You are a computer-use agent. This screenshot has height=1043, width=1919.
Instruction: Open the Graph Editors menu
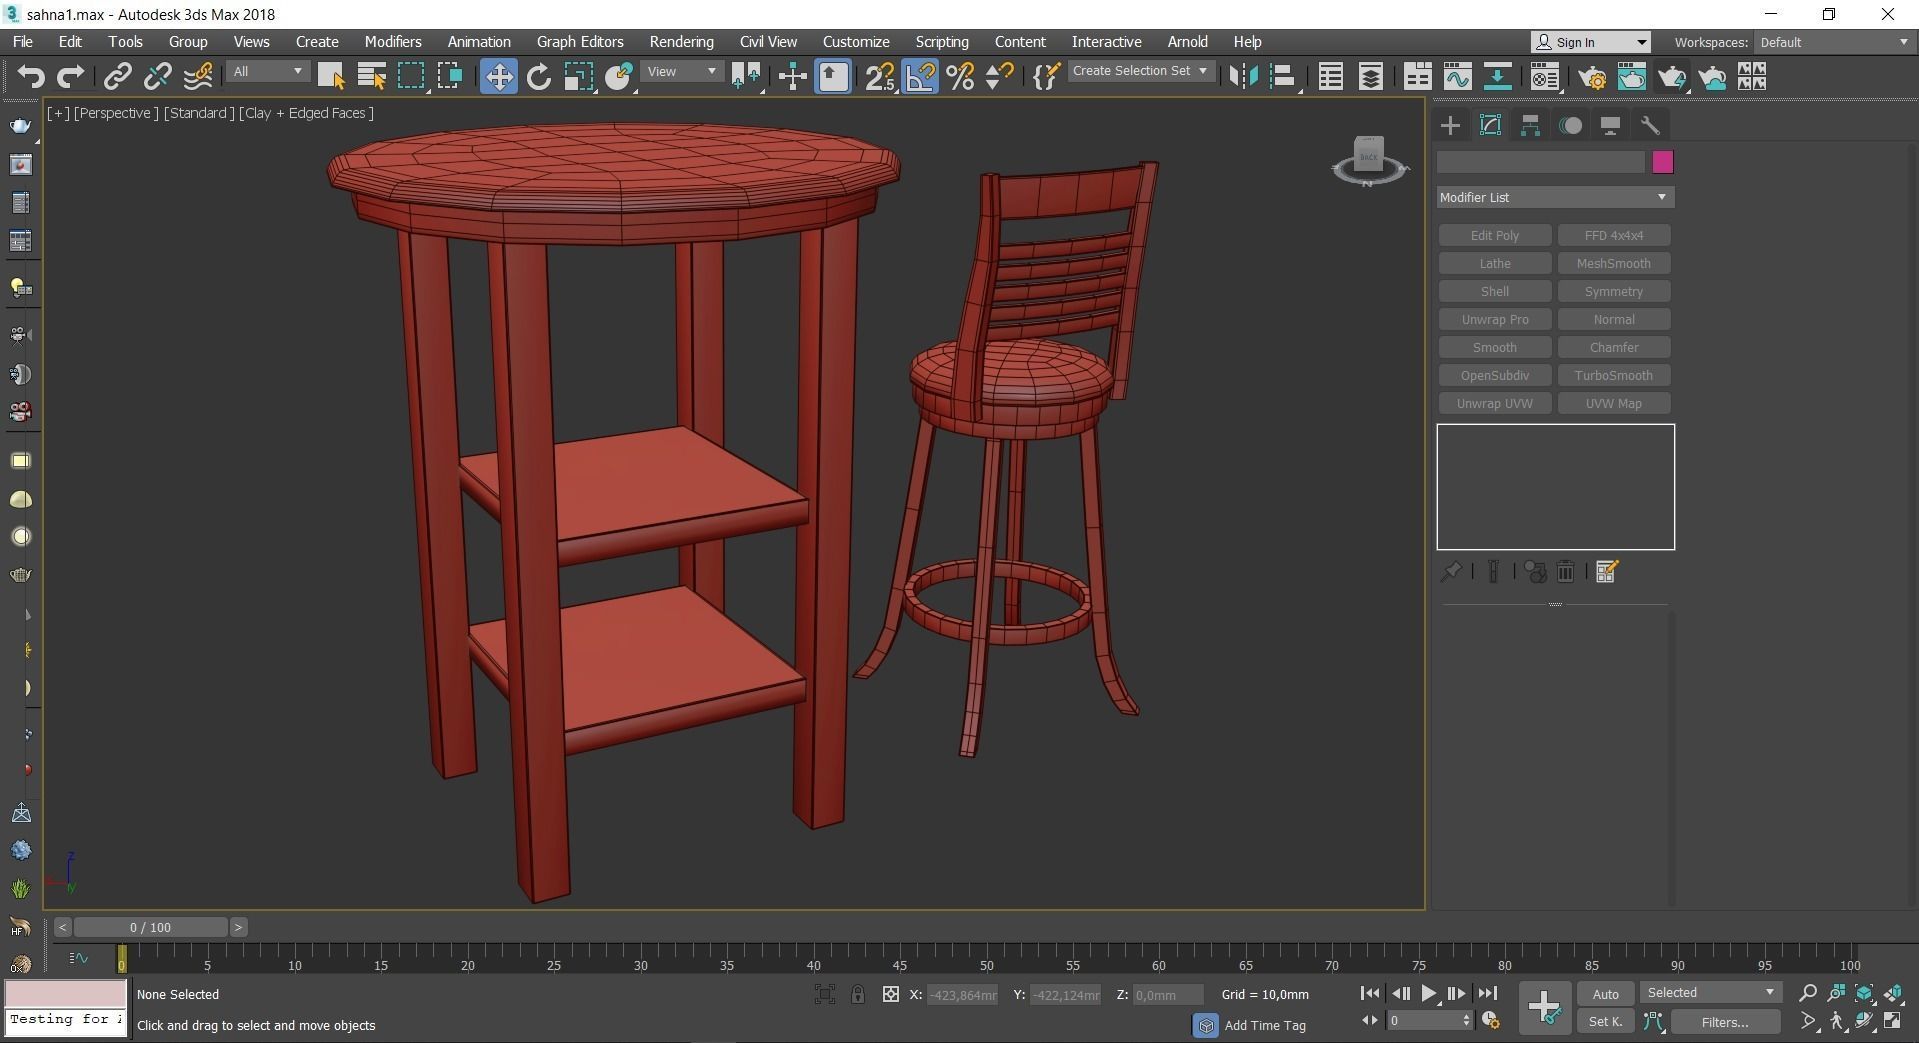[x=580, y=42]
